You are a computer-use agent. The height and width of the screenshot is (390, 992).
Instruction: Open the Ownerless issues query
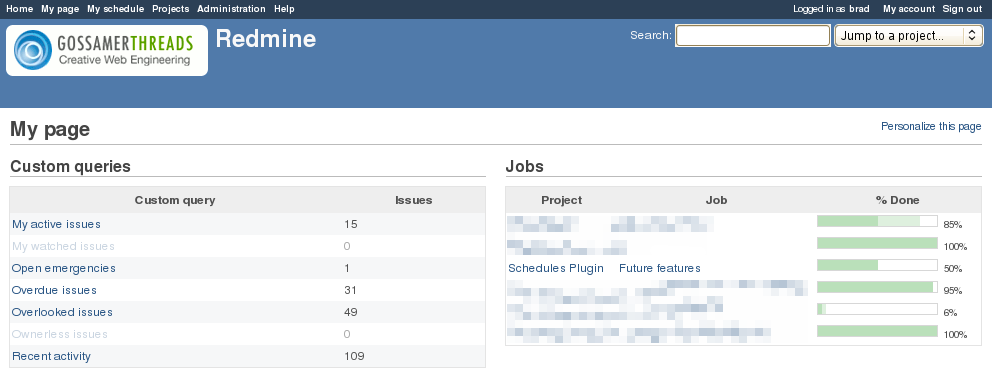click(x=60, y=334)
